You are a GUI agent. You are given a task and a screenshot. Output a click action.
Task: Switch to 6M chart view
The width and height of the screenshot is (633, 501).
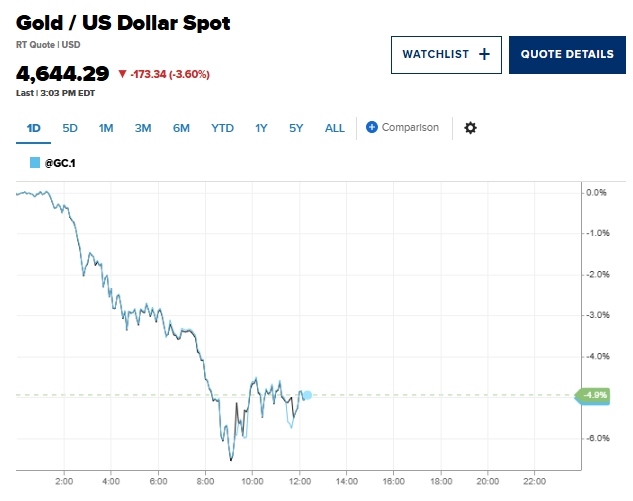181,128
